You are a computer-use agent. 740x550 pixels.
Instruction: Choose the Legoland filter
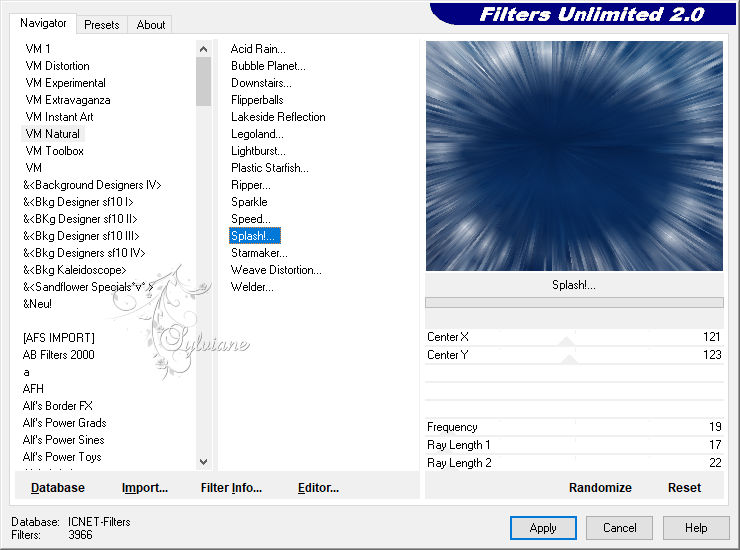click(257, 134)
